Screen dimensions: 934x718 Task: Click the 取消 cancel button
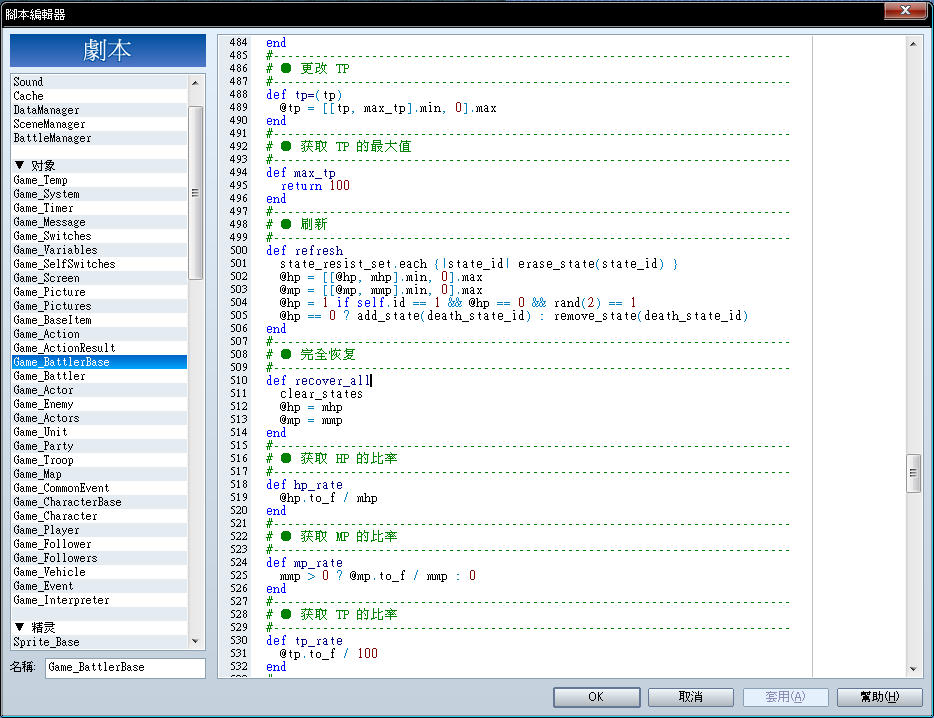(690, 697)
